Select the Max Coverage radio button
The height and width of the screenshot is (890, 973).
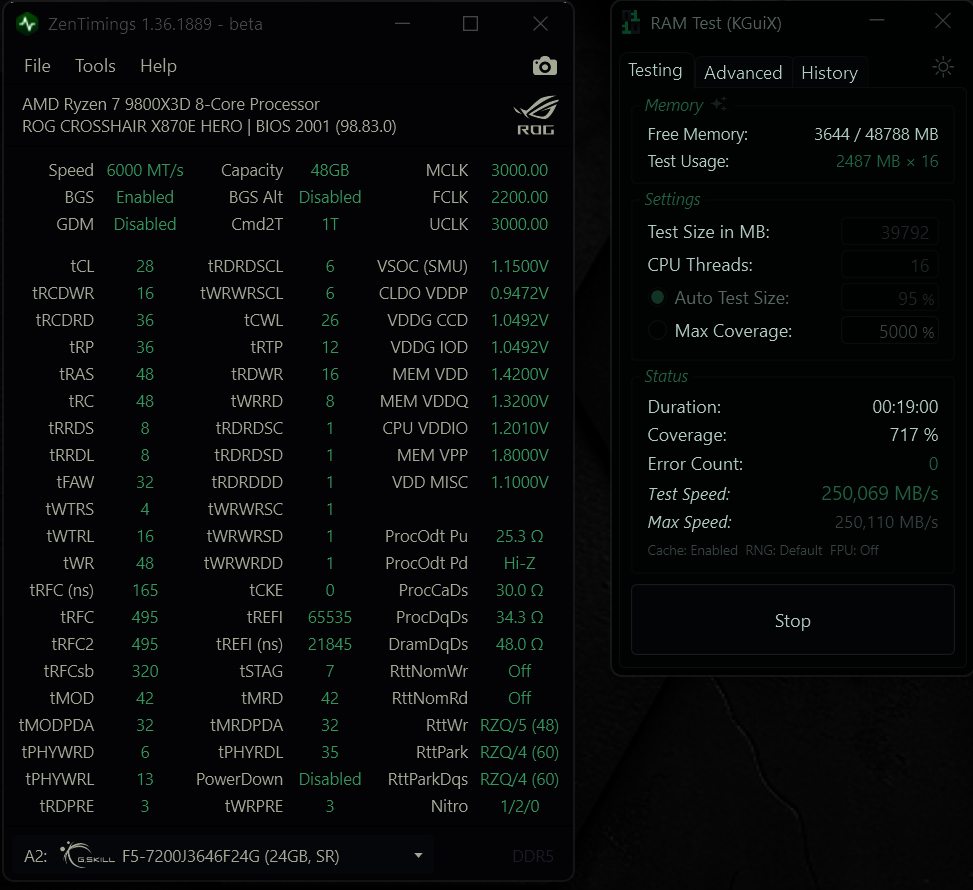[x=657, y=331]
